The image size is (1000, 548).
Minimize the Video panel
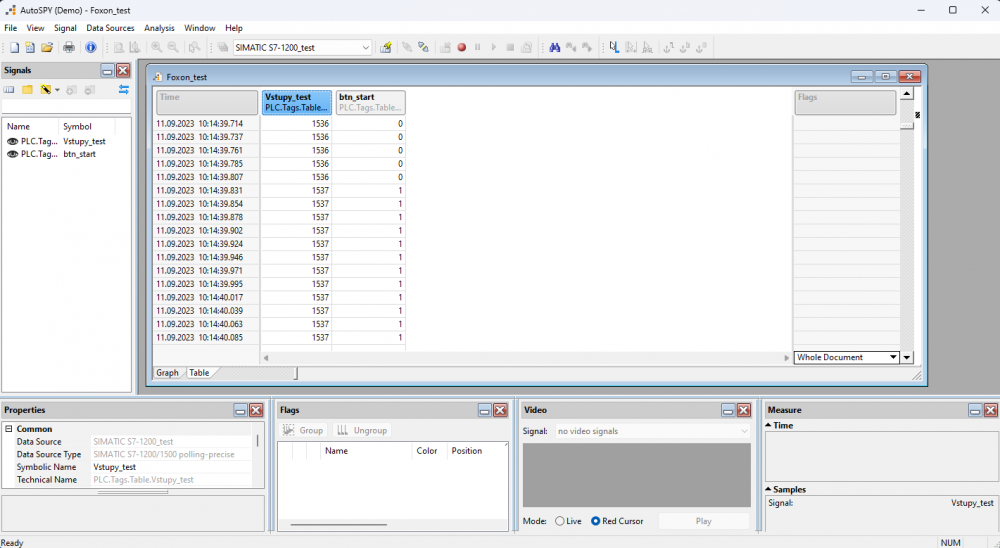pyautogui.click(x=728, y=410)
